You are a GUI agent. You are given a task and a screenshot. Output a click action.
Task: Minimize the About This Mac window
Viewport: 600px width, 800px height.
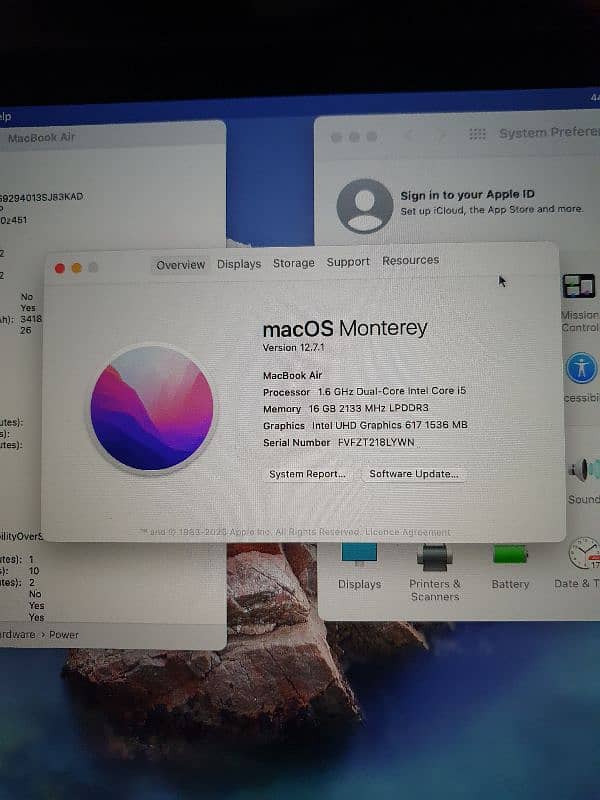point(77,268)
